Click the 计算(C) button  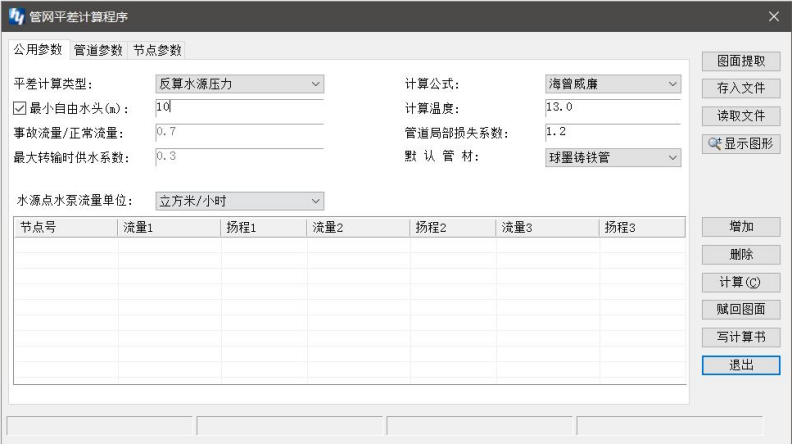pos(741,282)
